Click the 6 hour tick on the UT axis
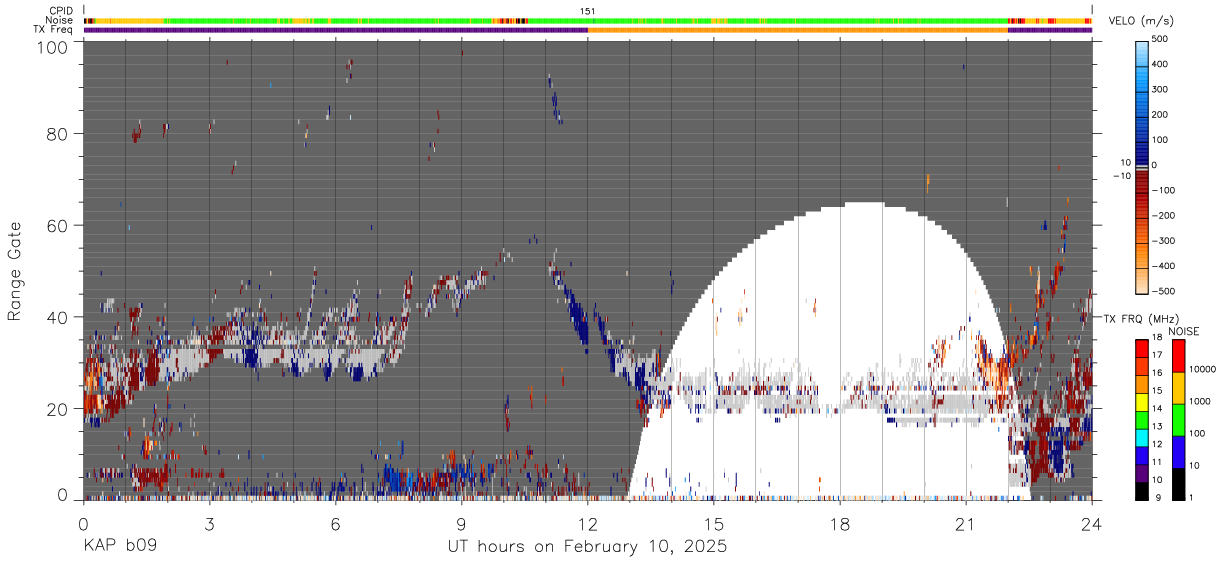The width and height of the screenshot is (1228, 567). (336, 523)
